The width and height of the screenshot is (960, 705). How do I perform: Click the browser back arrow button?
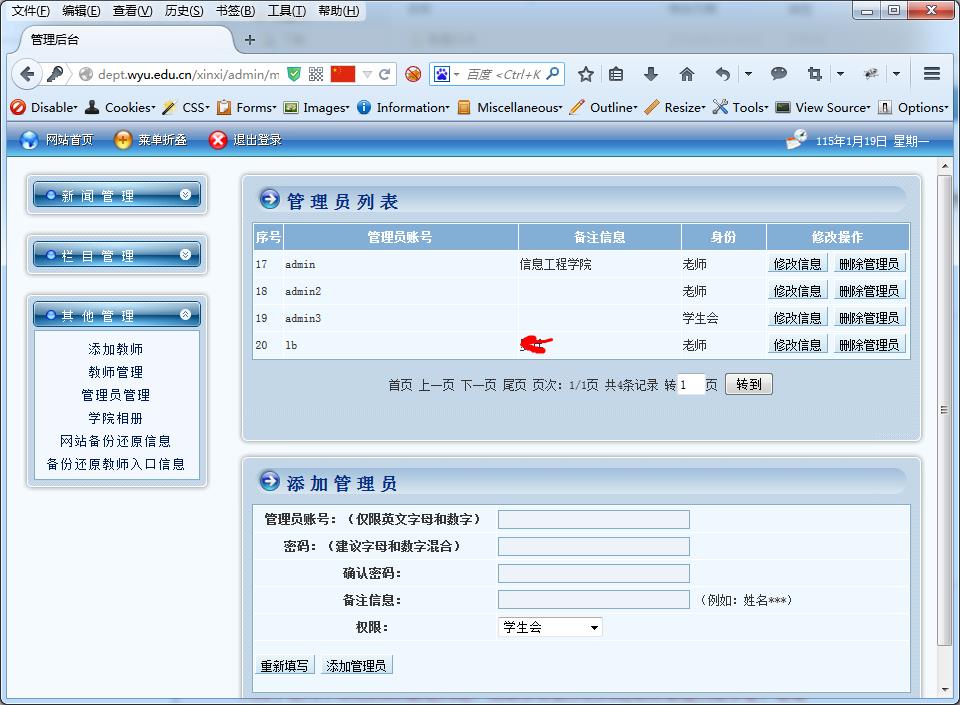pos(27,75)
